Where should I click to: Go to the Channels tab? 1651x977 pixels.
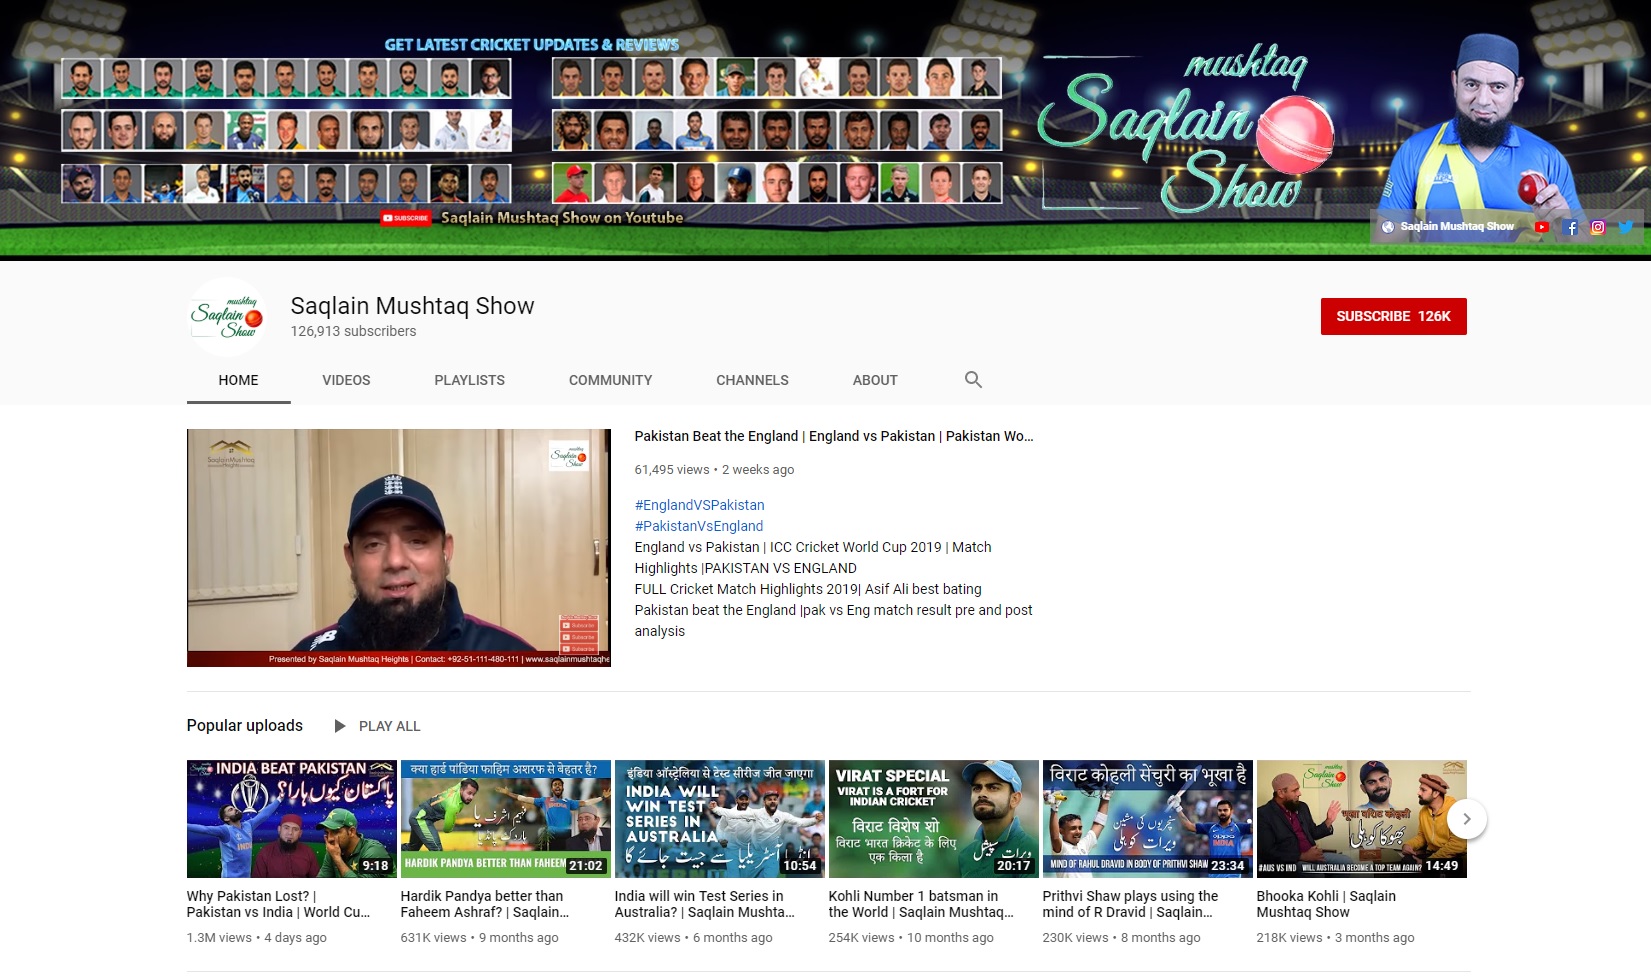[752, 380]
